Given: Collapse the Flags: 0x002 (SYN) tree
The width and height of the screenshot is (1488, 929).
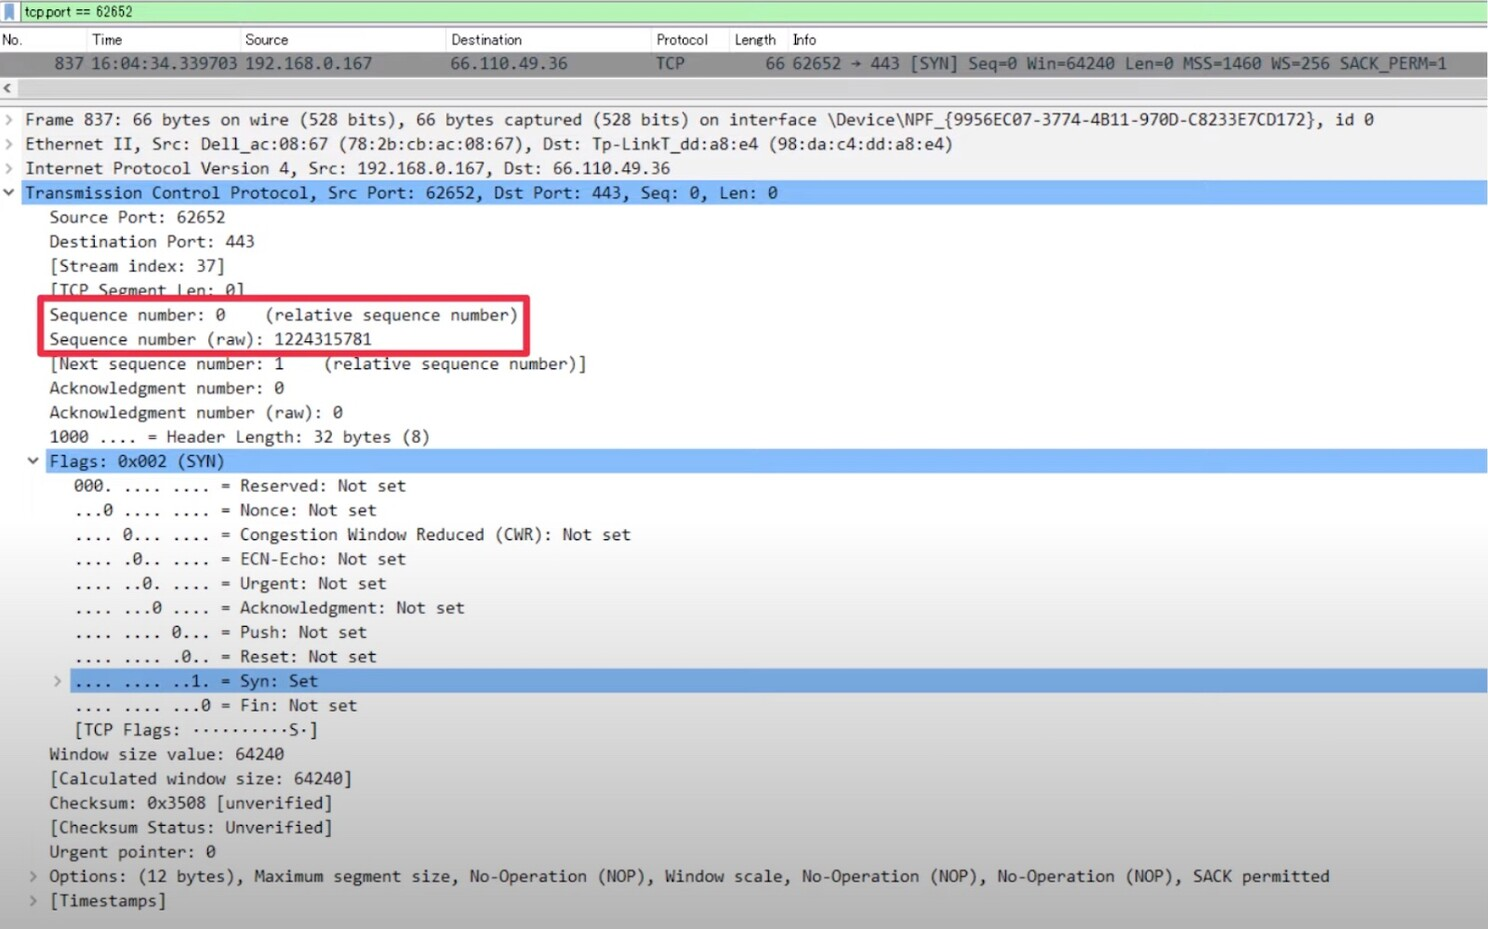Looking at the screenshot, I should (33, 461).
